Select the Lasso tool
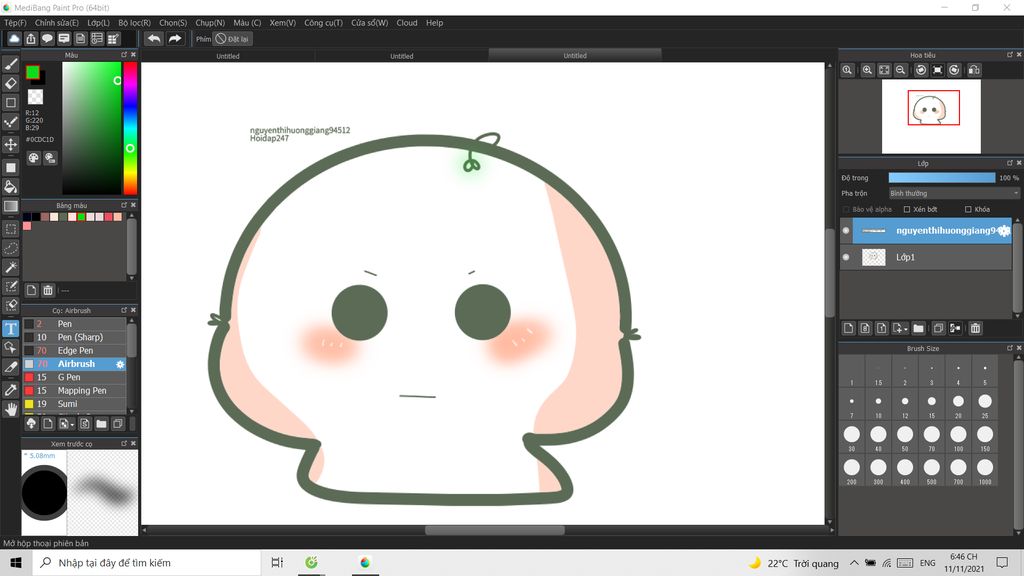 coord(11,248)
